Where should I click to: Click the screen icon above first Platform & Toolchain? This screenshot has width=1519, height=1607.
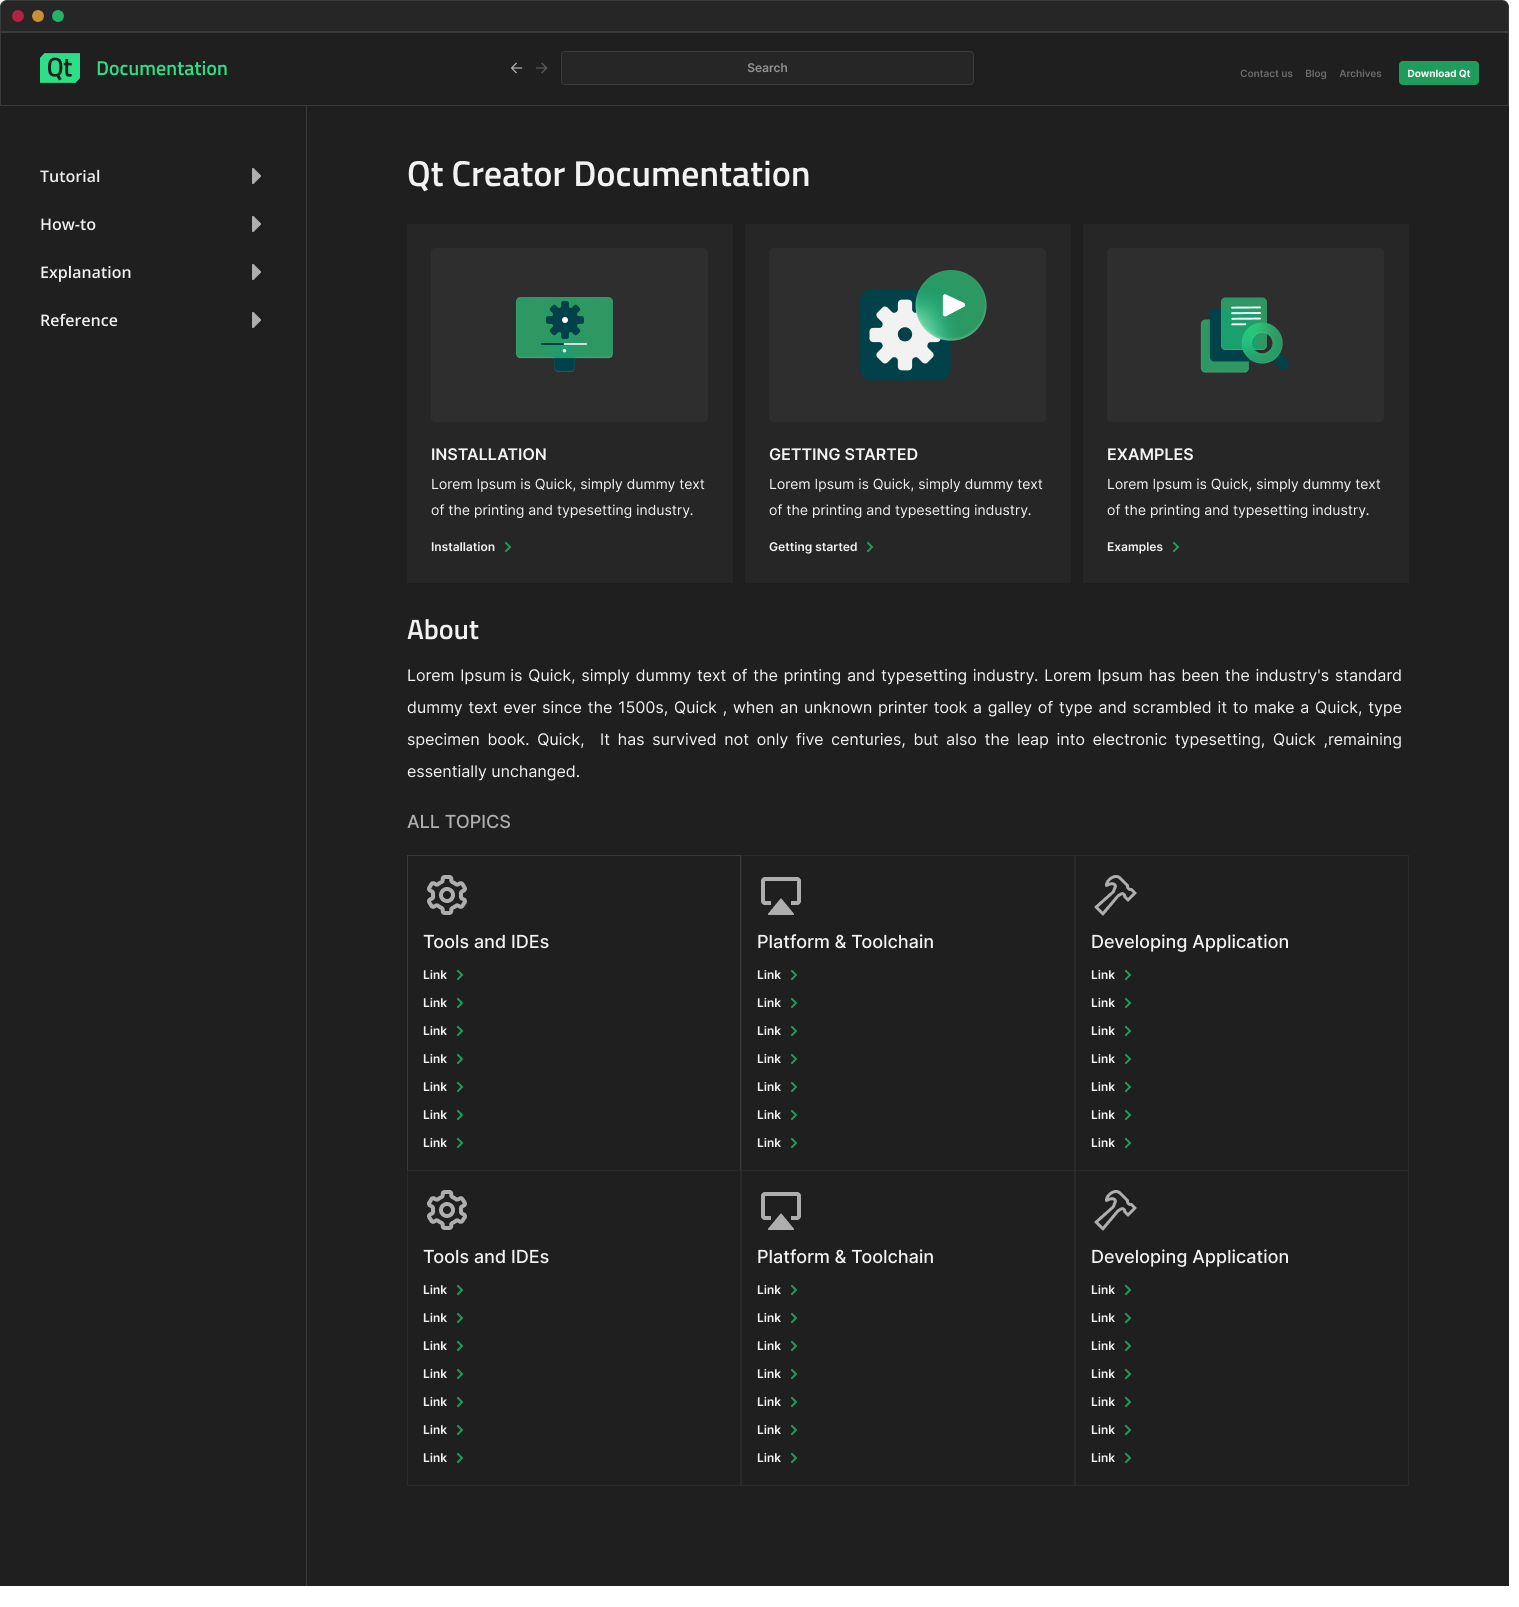pos(781,896)
